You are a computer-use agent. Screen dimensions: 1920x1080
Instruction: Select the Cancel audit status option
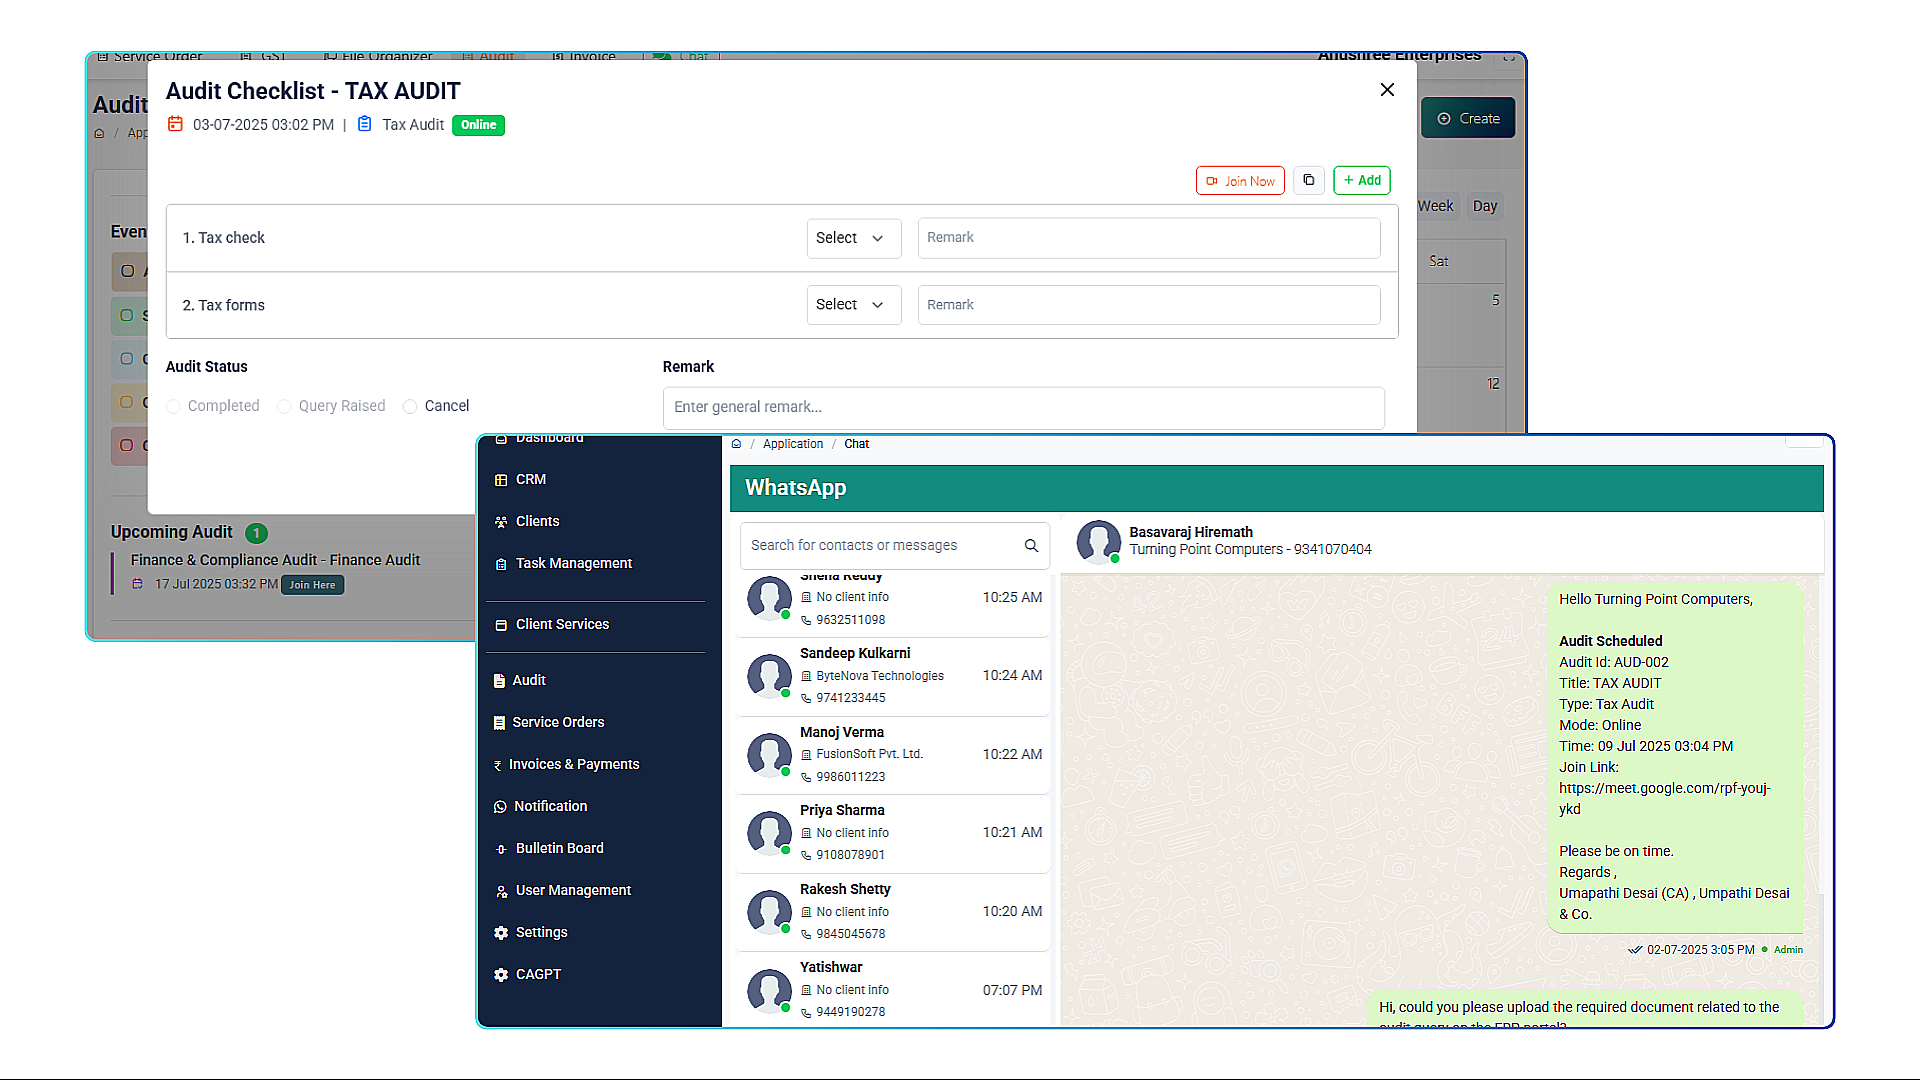point(410,406)
